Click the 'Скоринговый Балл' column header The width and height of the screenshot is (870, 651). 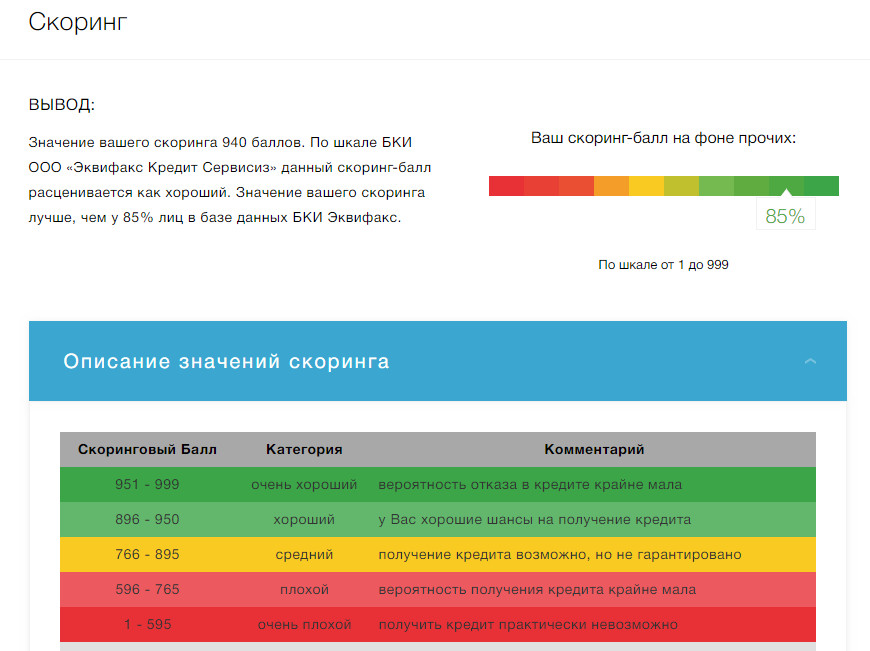pos(147,450)
